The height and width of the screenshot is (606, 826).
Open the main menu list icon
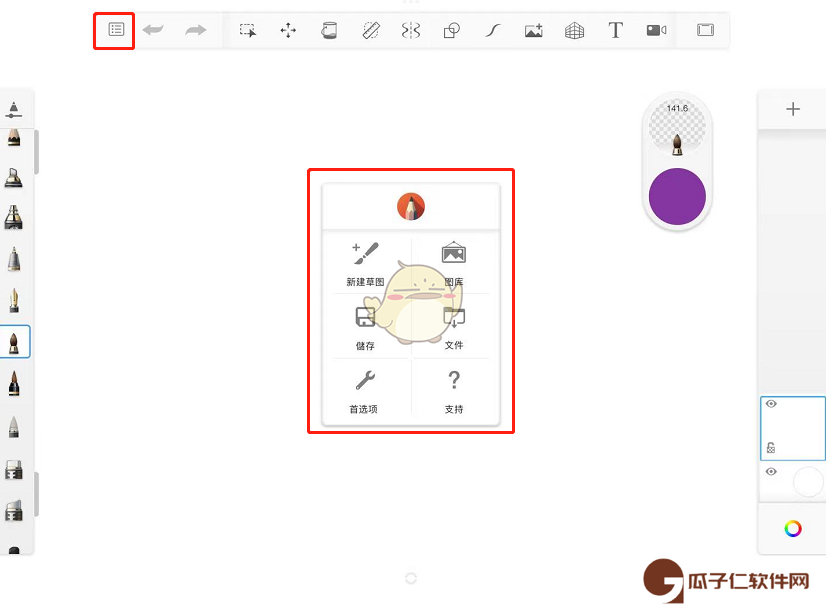(x=116, y=30)
